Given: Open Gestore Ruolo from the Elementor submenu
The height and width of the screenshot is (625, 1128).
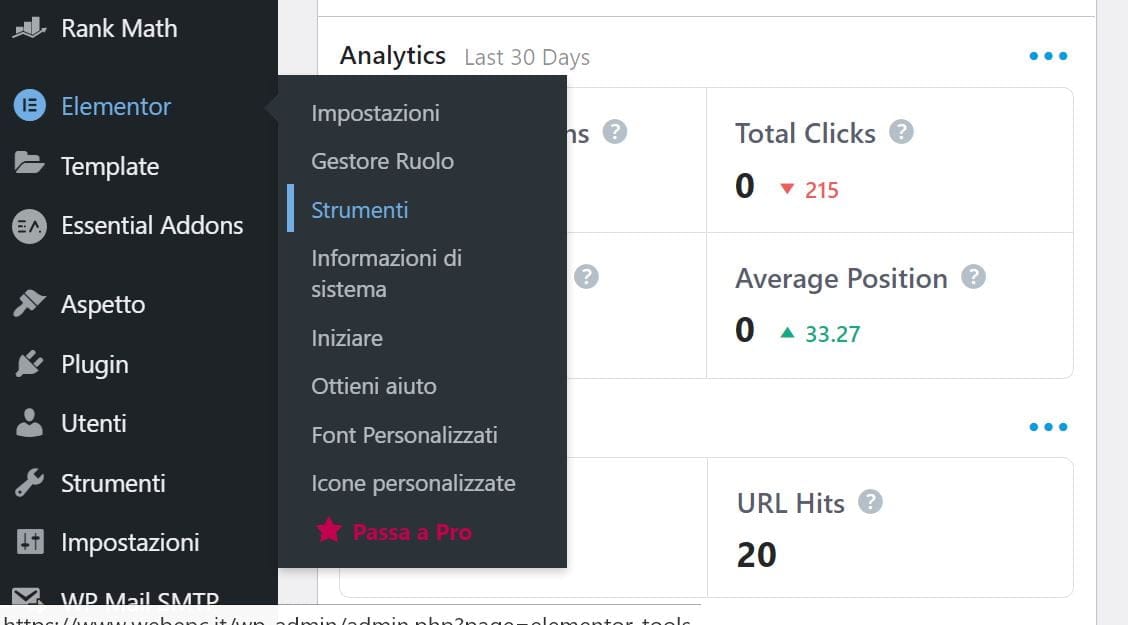Looking at the screenshot, I should click(x=382, y=161).
